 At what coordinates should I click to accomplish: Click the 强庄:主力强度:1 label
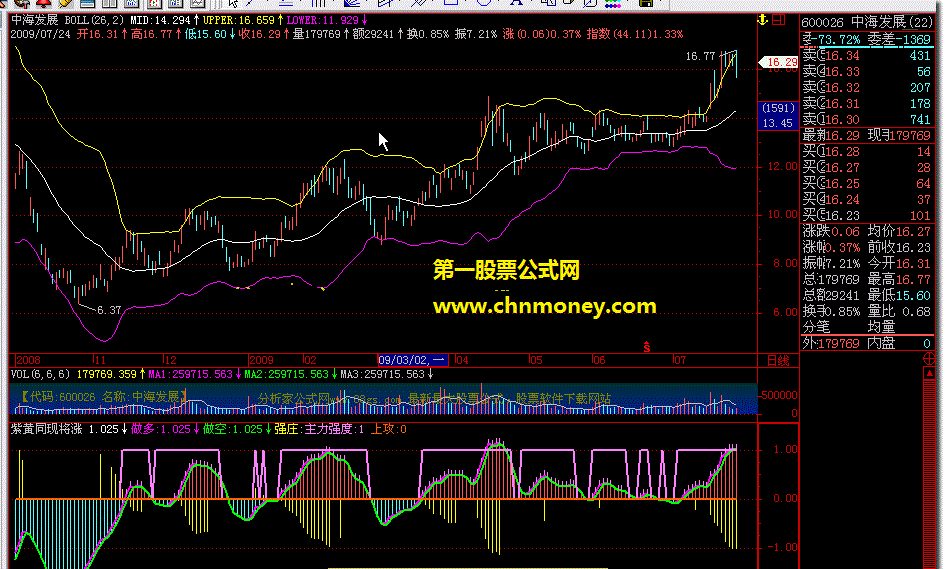click(319, 429)
